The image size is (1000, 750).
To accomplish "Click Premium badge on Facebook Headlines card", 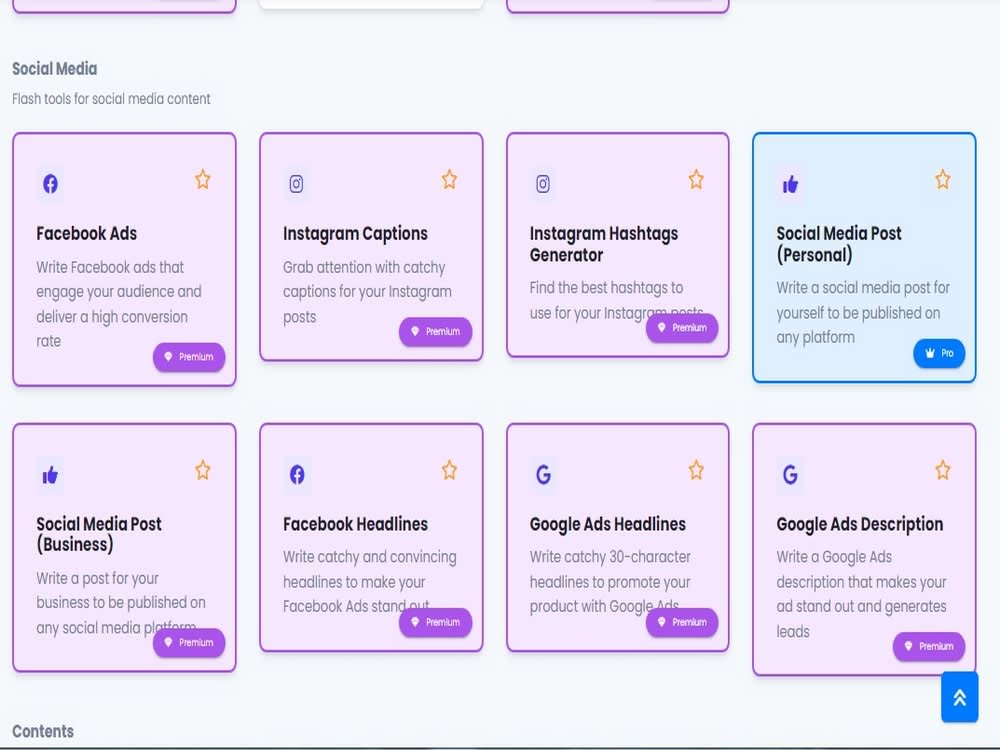I will (x=436, y=622).
